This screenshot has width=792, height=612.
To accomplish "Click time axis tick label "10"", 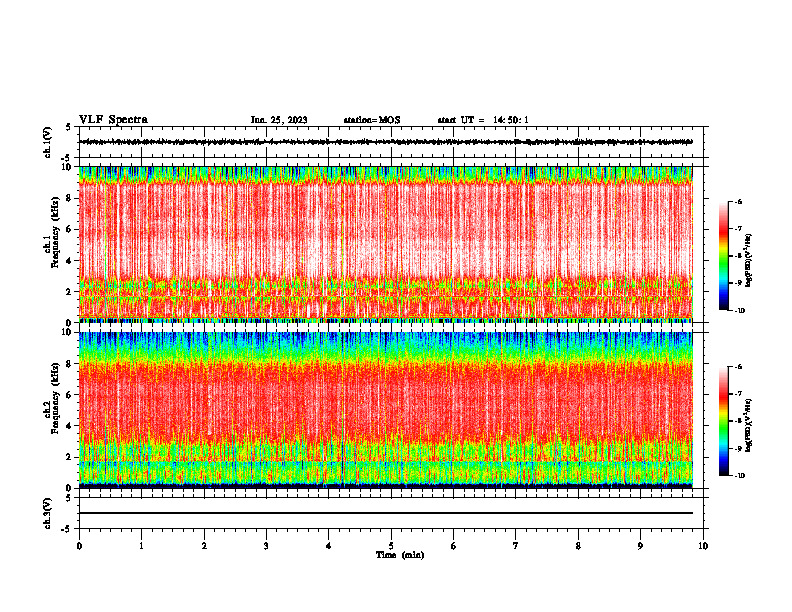I will pos(703,546).
